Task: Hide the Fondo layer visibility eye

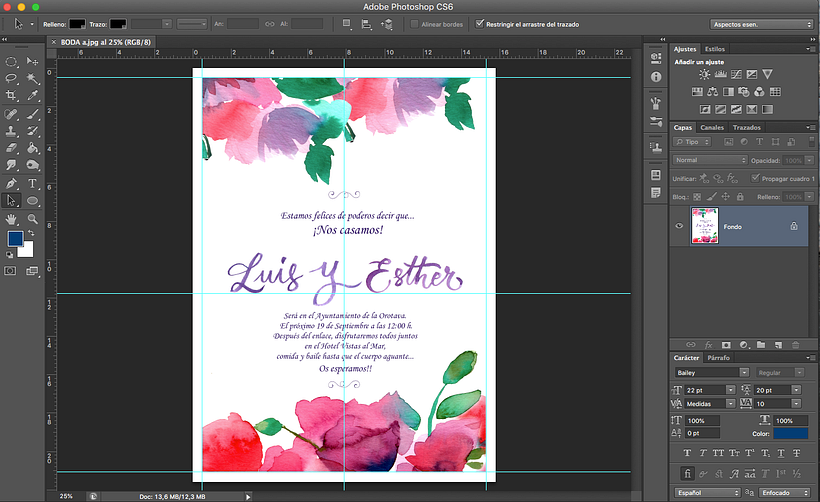Action: click(679, 226)
